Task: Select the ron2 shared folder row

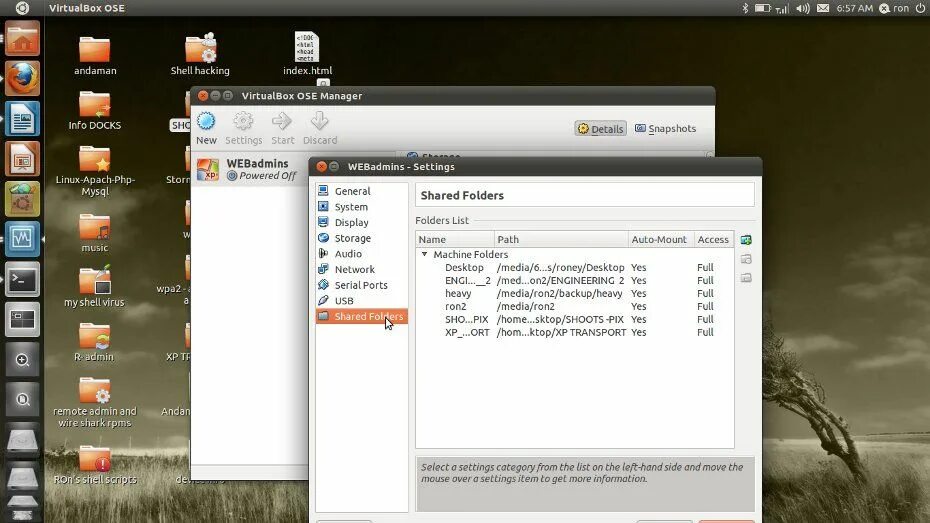Action: (574, 307)
